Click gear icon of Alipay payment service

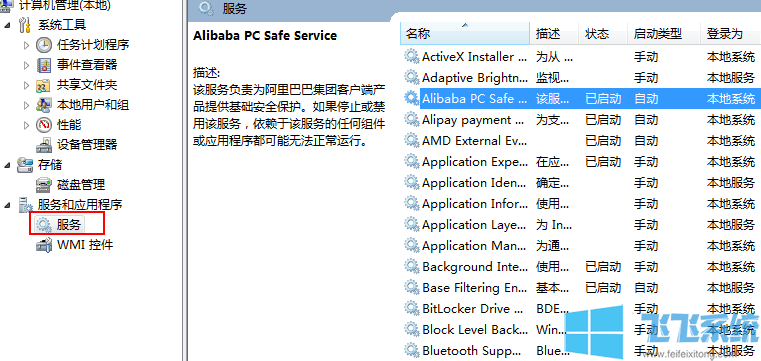click(412, 119)
